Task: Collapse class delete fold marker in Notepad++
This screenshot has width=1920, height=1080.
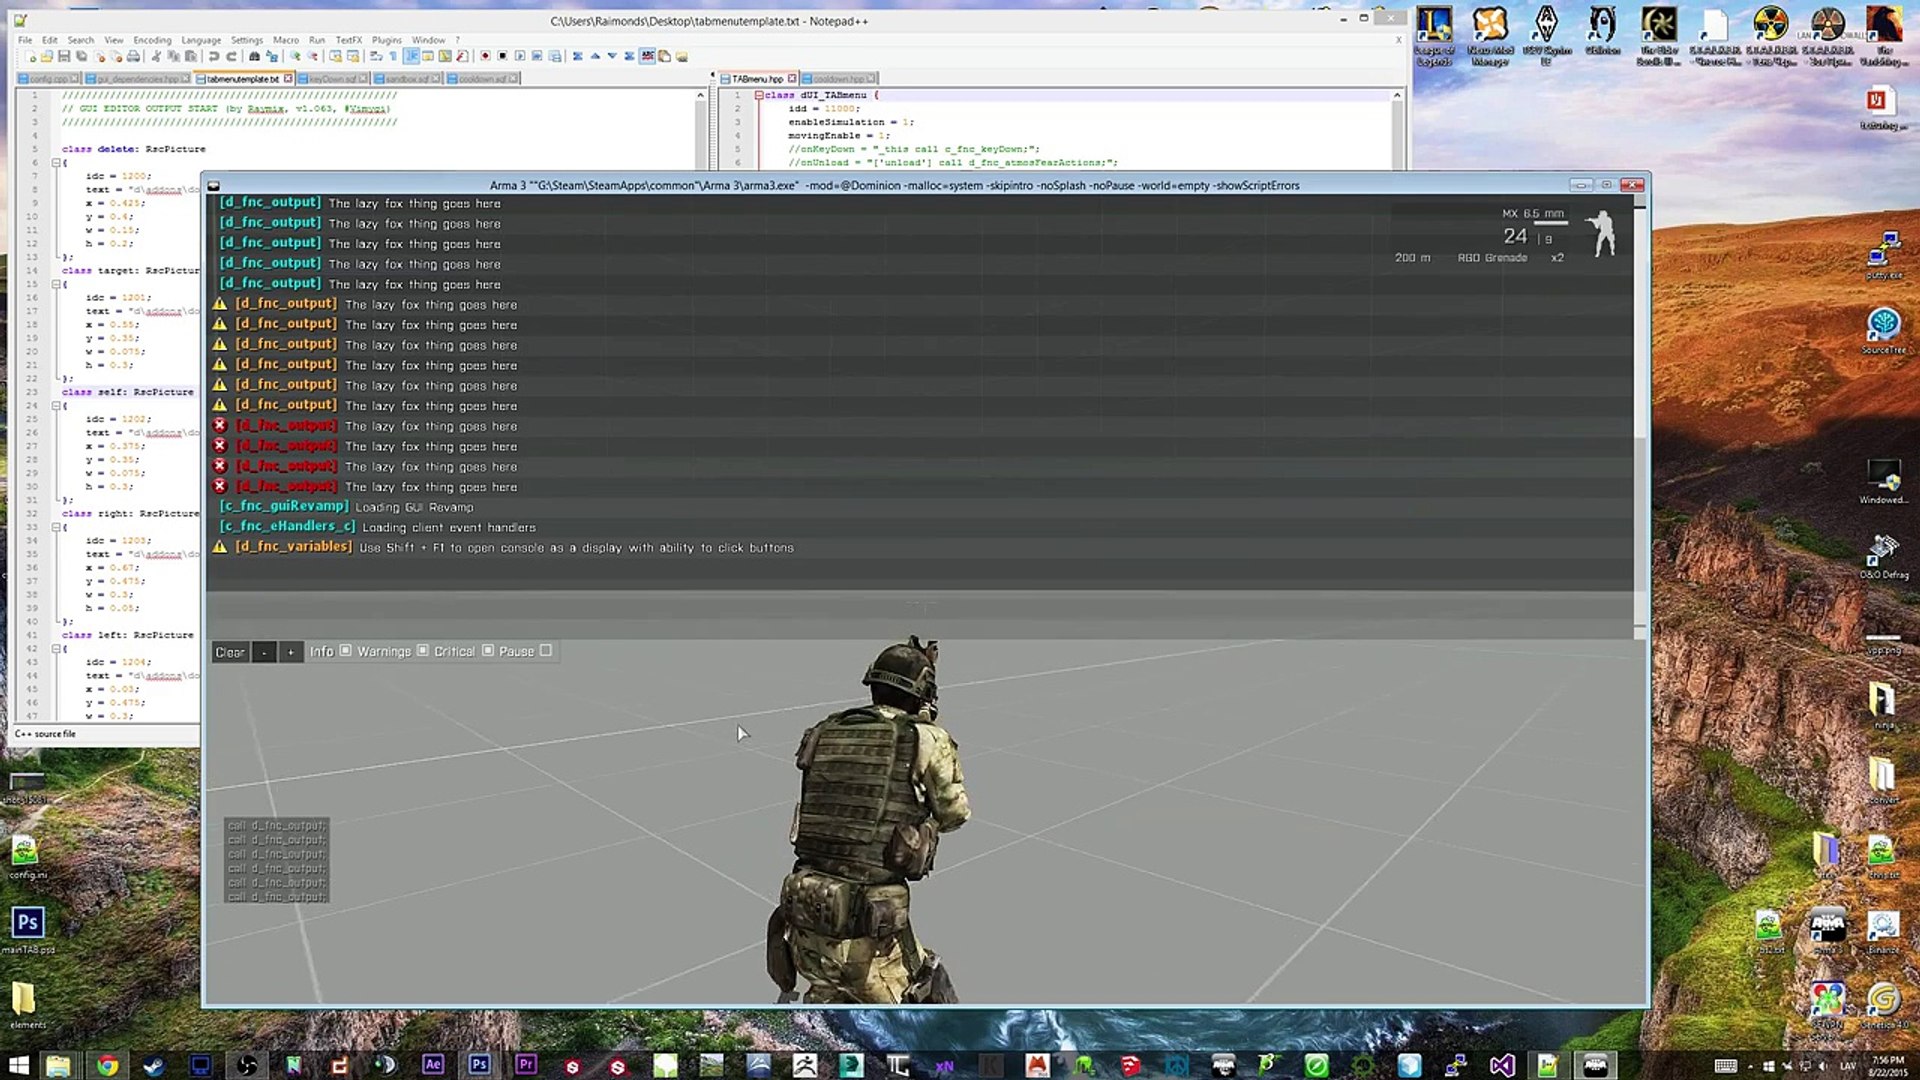Action: (57, 162)
